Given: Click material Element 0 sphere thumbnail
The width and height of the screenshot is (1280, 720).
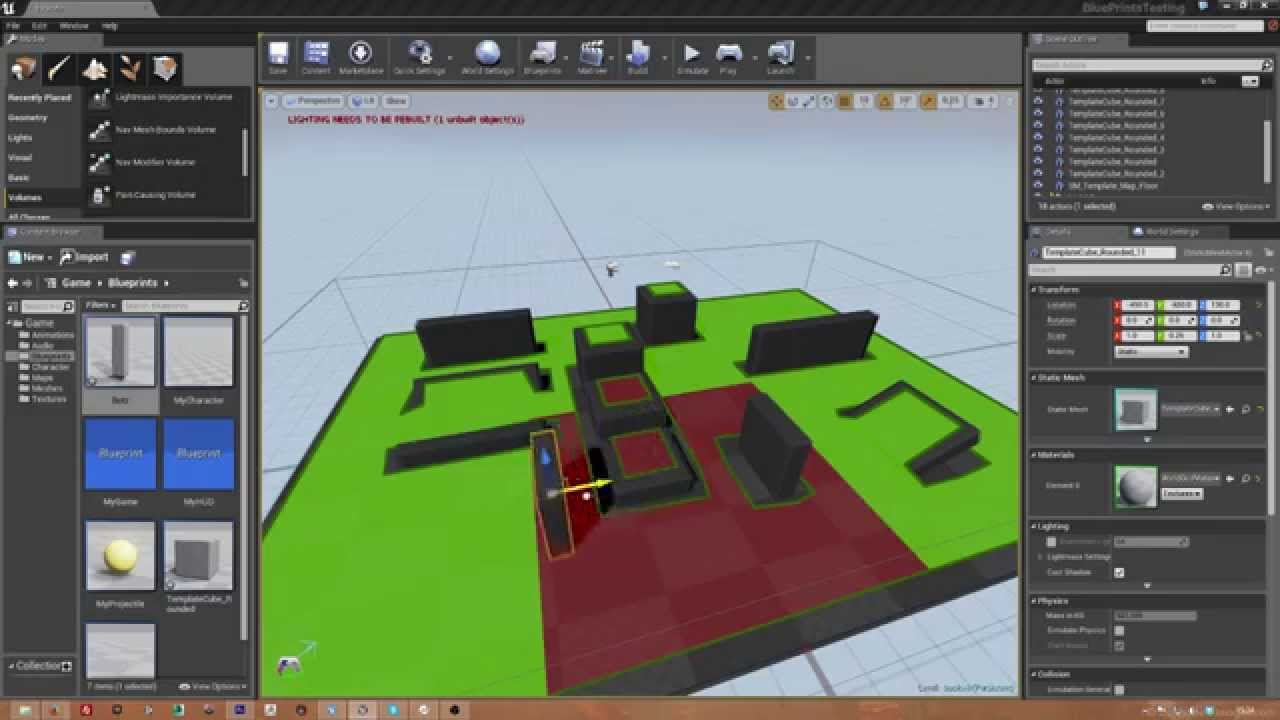Looking at the screenshot, I should click(1136, 486).
